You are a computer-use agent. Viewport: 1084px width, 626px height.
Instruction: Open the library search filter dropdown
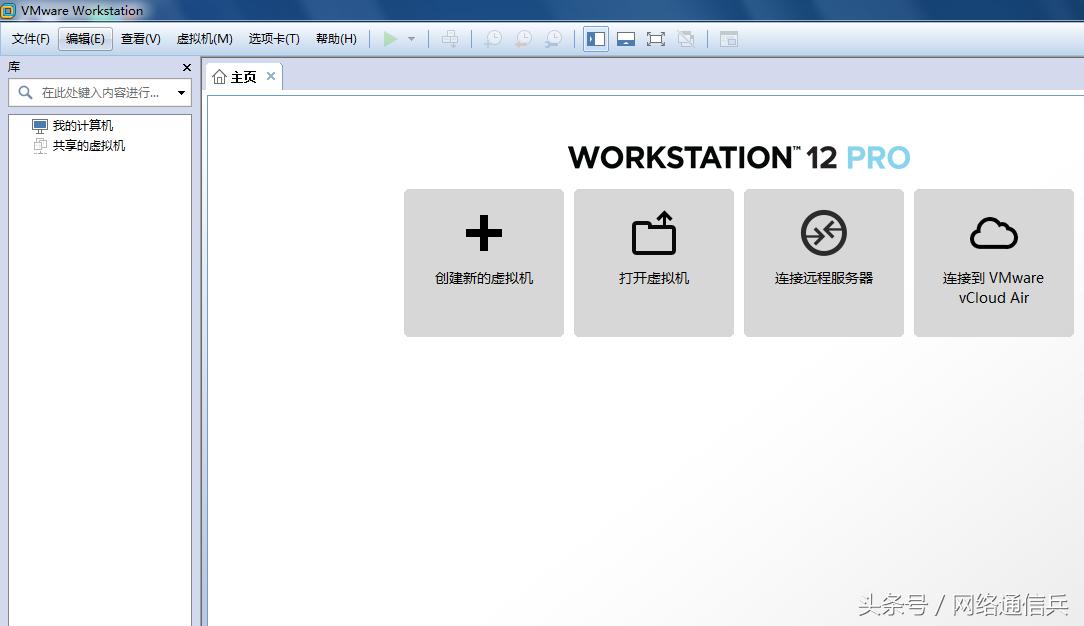click(x=181, y=91)
